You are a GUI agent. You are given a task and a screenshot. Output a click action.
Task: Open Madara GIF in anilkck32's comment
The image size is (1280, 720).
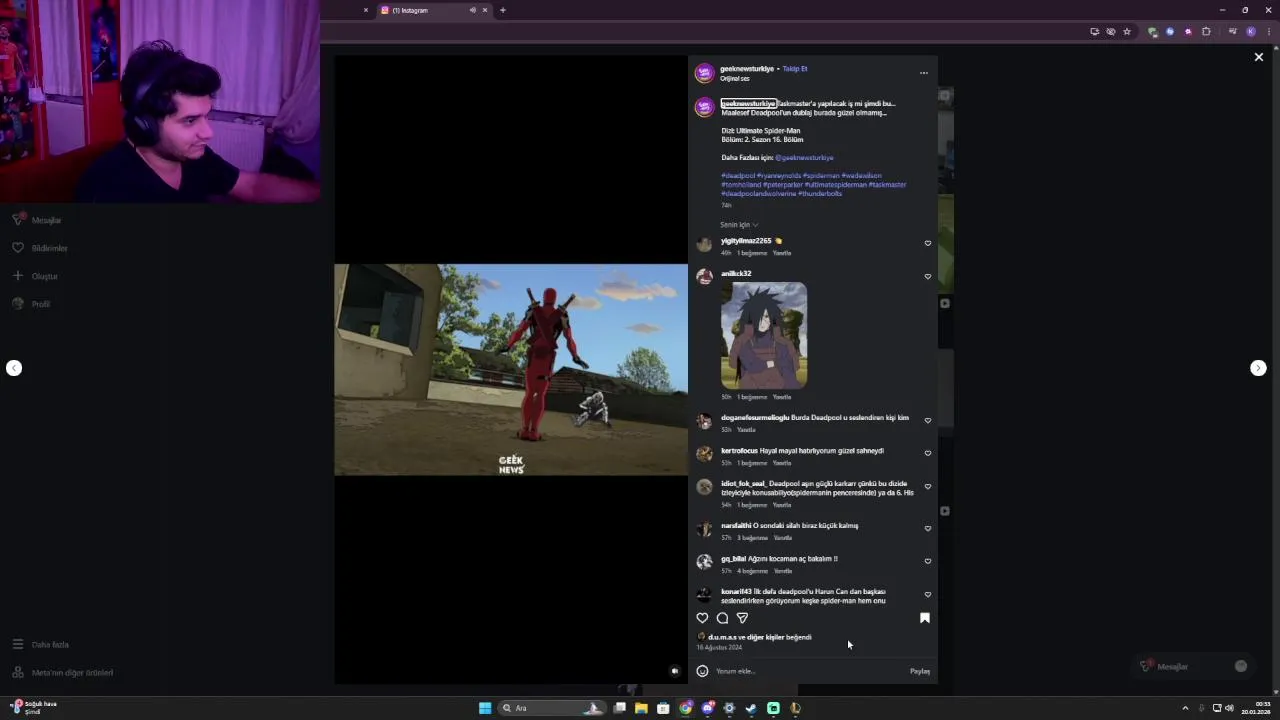click(764, 335)
